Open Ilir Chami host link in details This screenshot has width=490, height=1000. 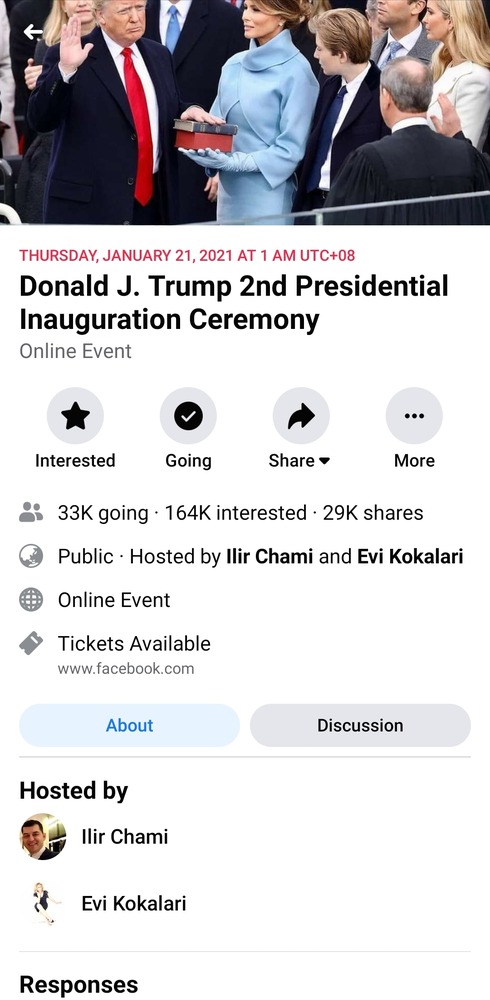[270, 557]
